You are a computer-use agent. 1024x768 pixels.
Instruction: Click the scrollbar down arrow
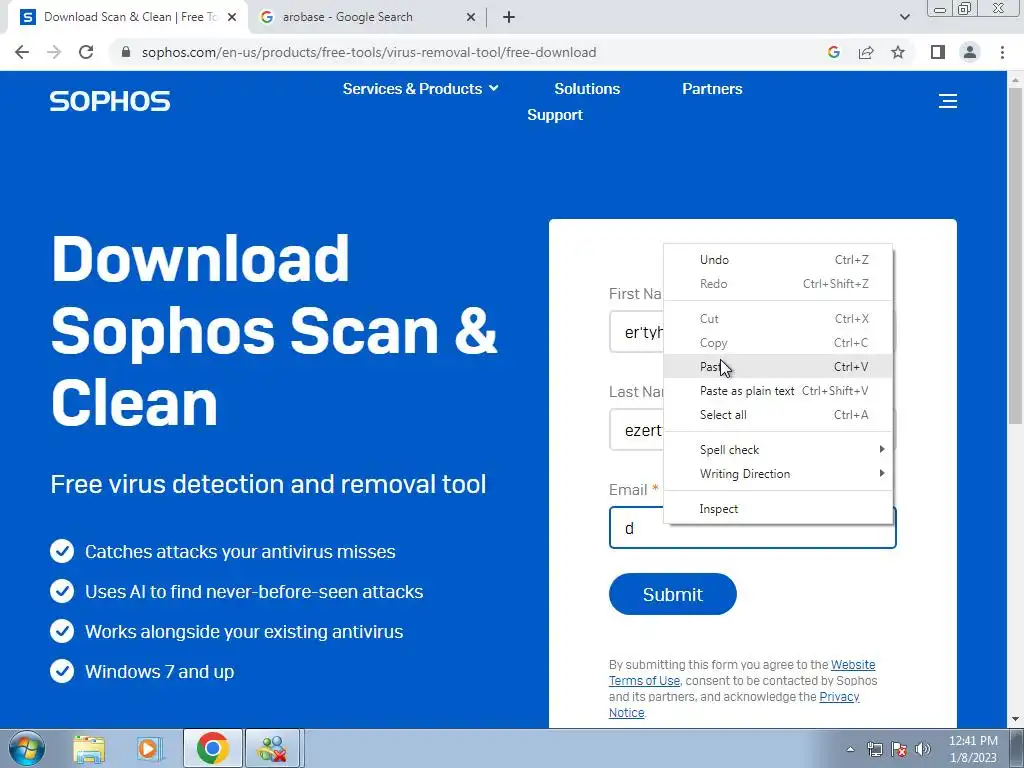coord(1015,720)
